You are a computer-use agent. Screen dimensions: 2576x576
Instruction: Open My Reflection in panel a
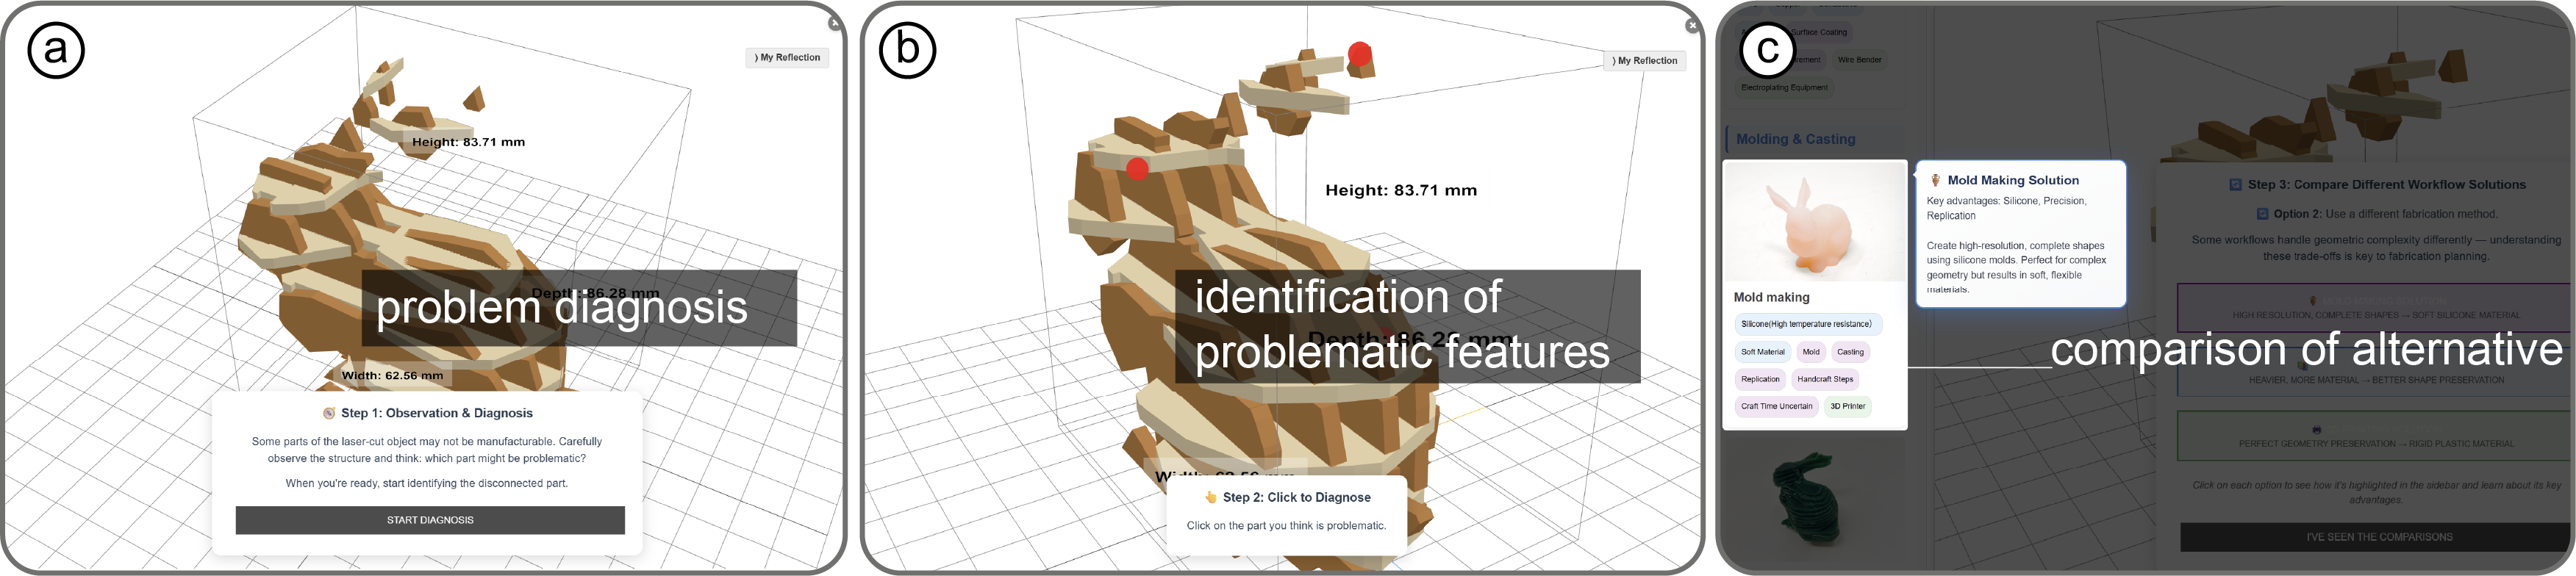pyautogui.click(x=788, y=58)
